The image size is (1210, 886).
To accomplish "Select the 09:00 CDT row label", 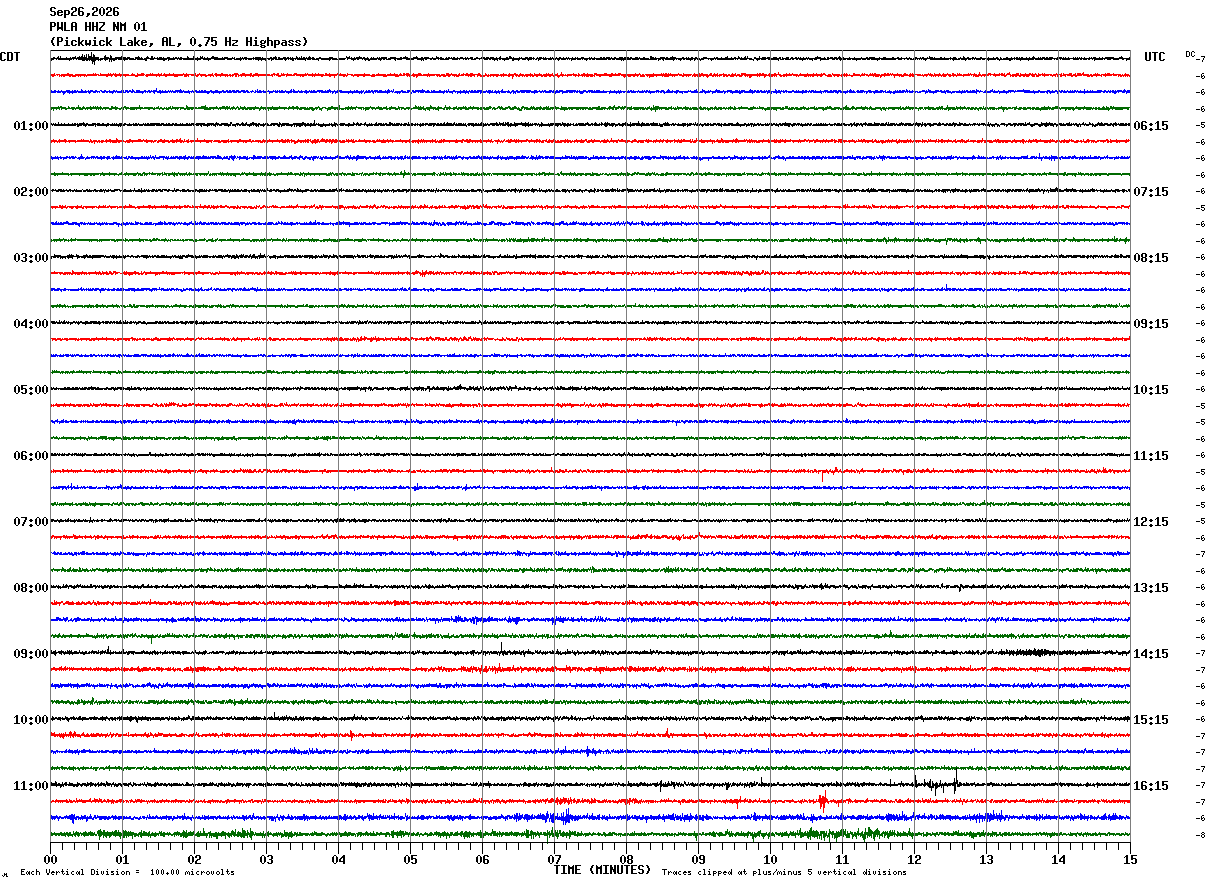I will (x=30, y=654).
